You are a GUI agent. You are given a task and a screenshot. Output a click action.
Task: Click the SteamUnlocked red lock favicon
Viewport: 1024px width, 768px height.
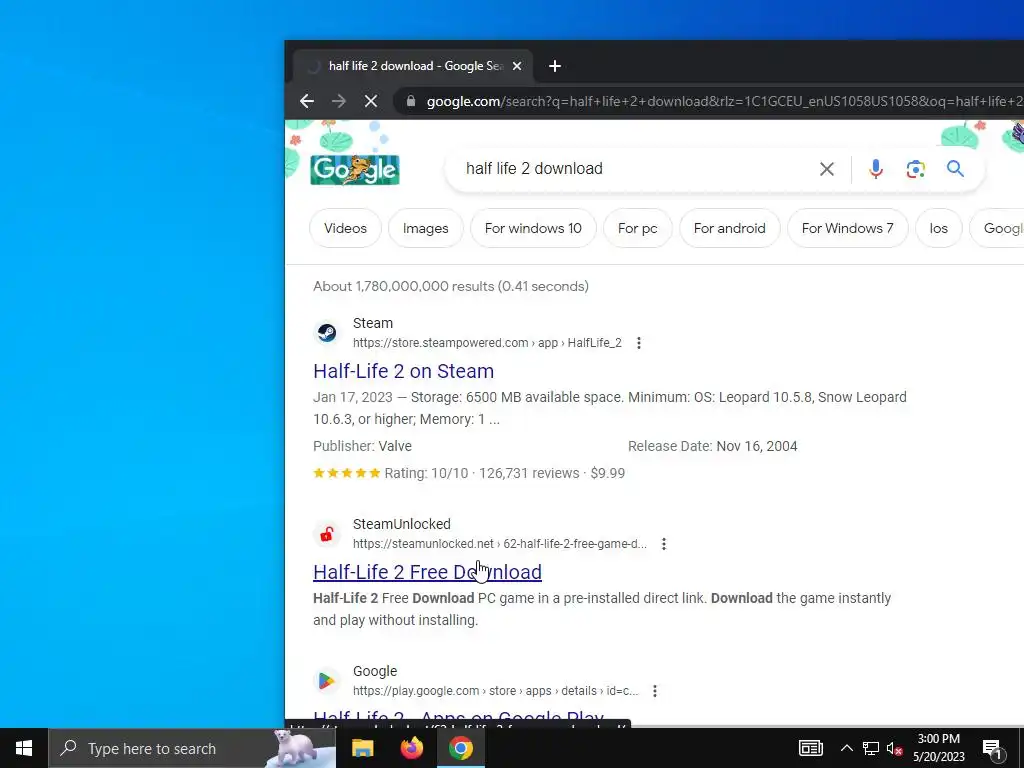327,534
